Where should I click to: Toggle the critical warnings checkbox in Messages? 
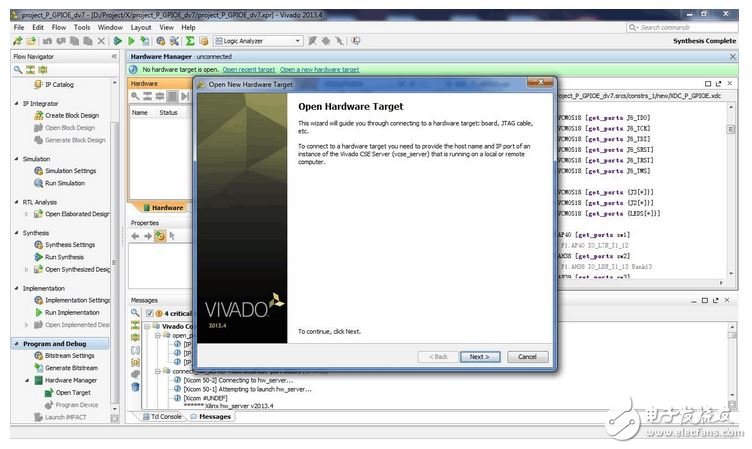[x=149, y=313]
